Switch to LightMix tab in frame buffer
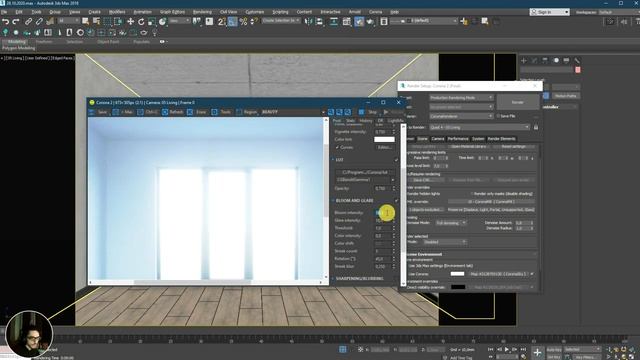 pos(395,120)
